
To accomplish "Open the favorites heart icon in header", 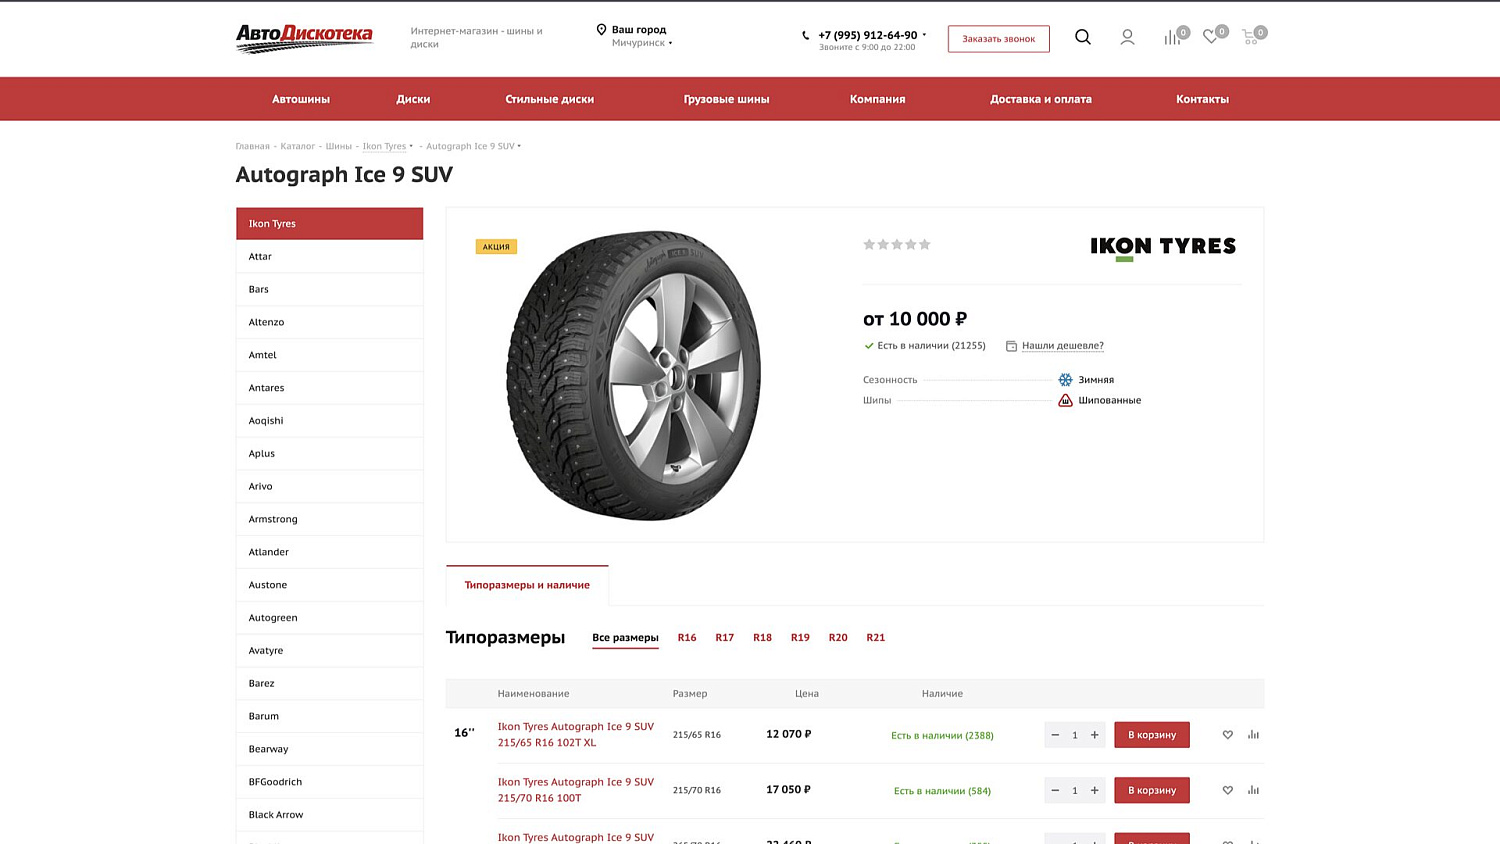I will click(1210, 37).
